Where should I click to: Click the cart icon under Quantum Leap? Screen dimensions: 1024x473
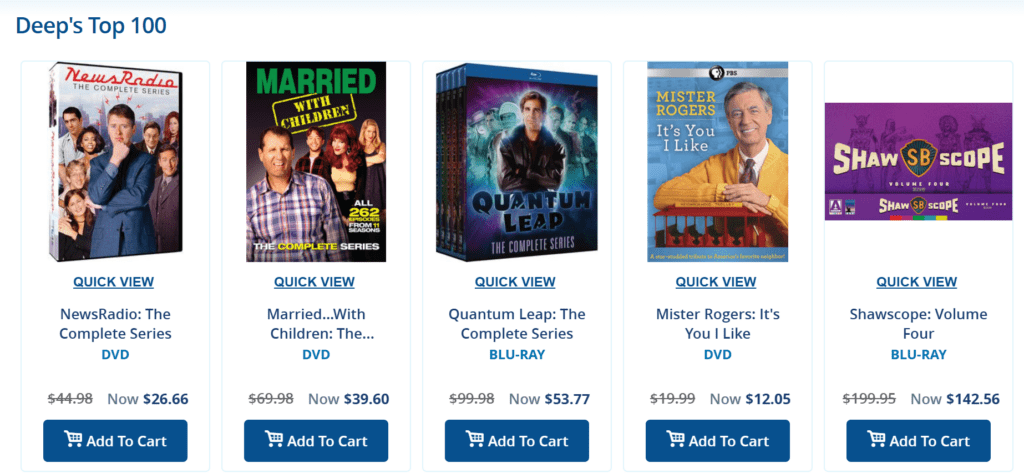tap(475, 440)
